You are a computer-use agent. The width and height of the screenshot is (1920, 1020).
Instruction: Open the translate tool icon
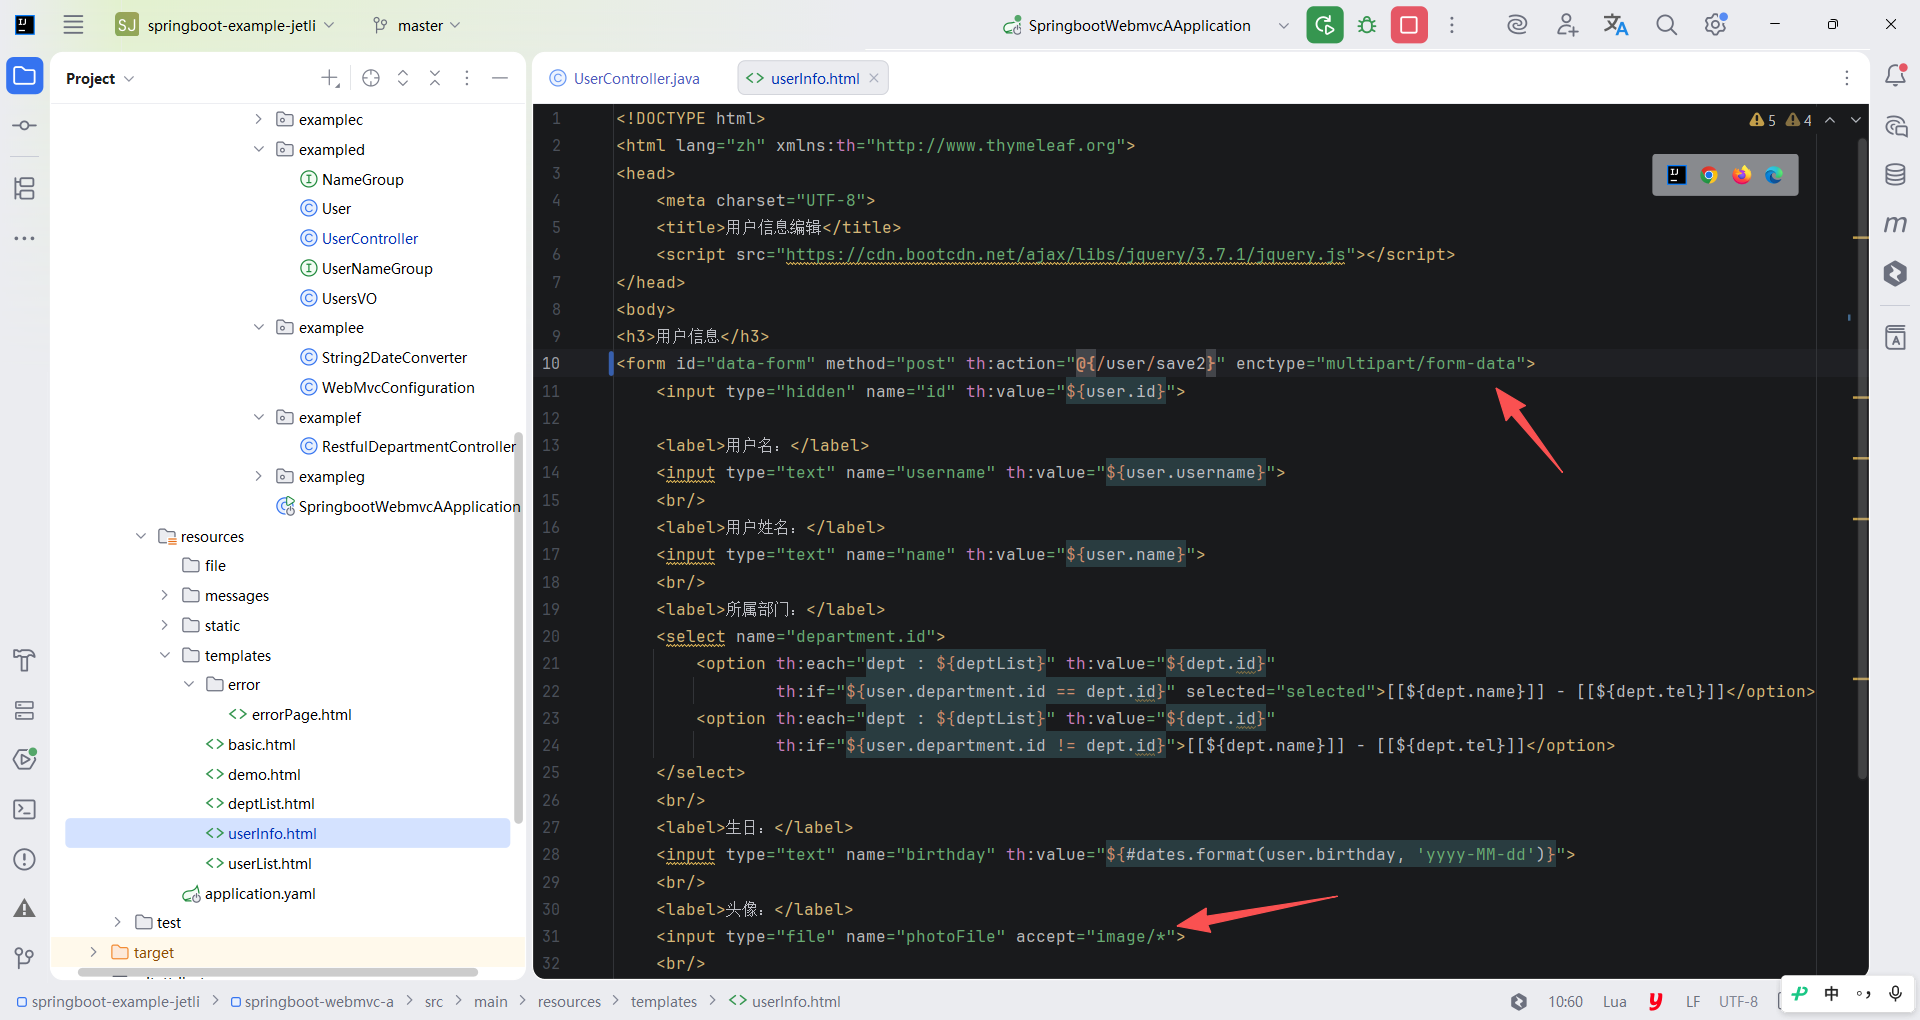[1616, 25]
